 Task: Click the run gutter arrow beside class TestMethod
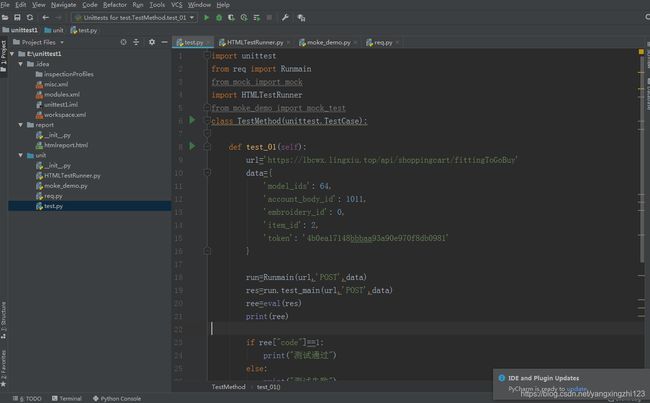[192, 120]
